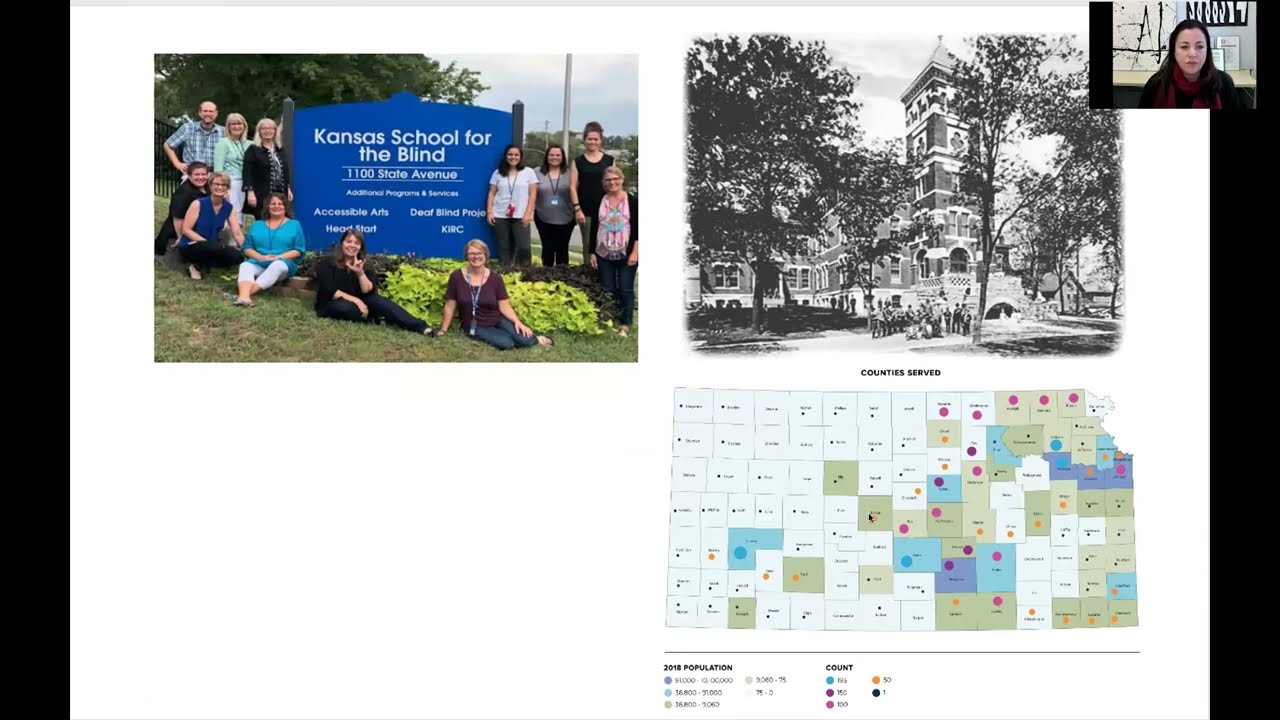Click the purple count 150 legend dot
1280x720 pixels.
click(830, 693)
